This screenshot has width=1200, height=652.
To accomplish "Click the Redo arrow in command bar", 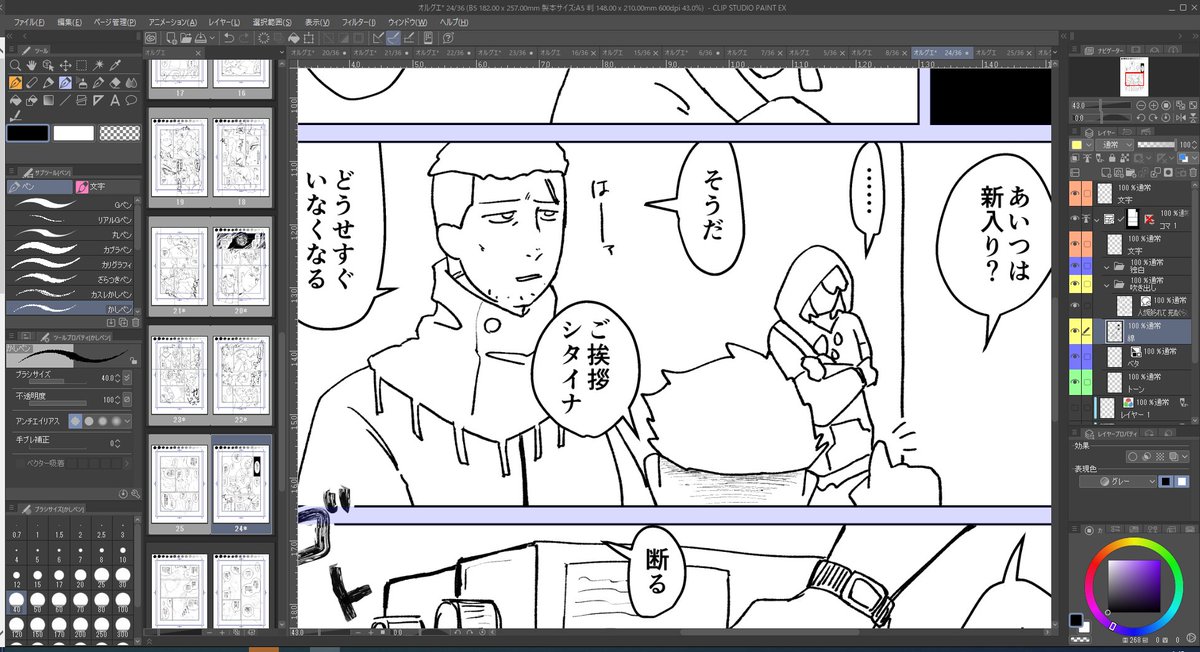I will pos(244,38).
